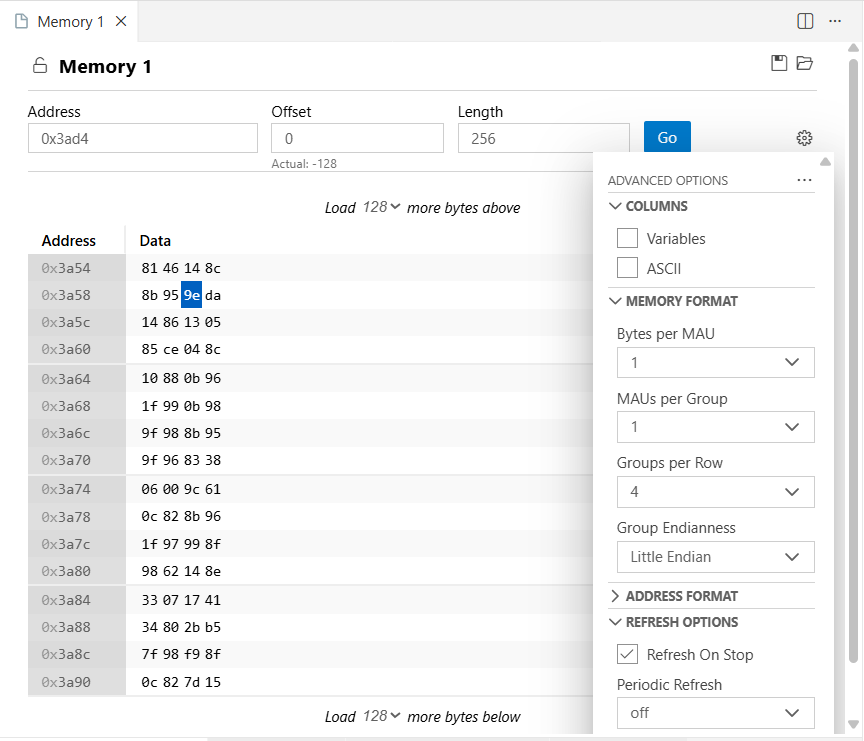Switch to the Memory 1 tab
Screen dimensions: 864x741
click(x=70, y=21)
